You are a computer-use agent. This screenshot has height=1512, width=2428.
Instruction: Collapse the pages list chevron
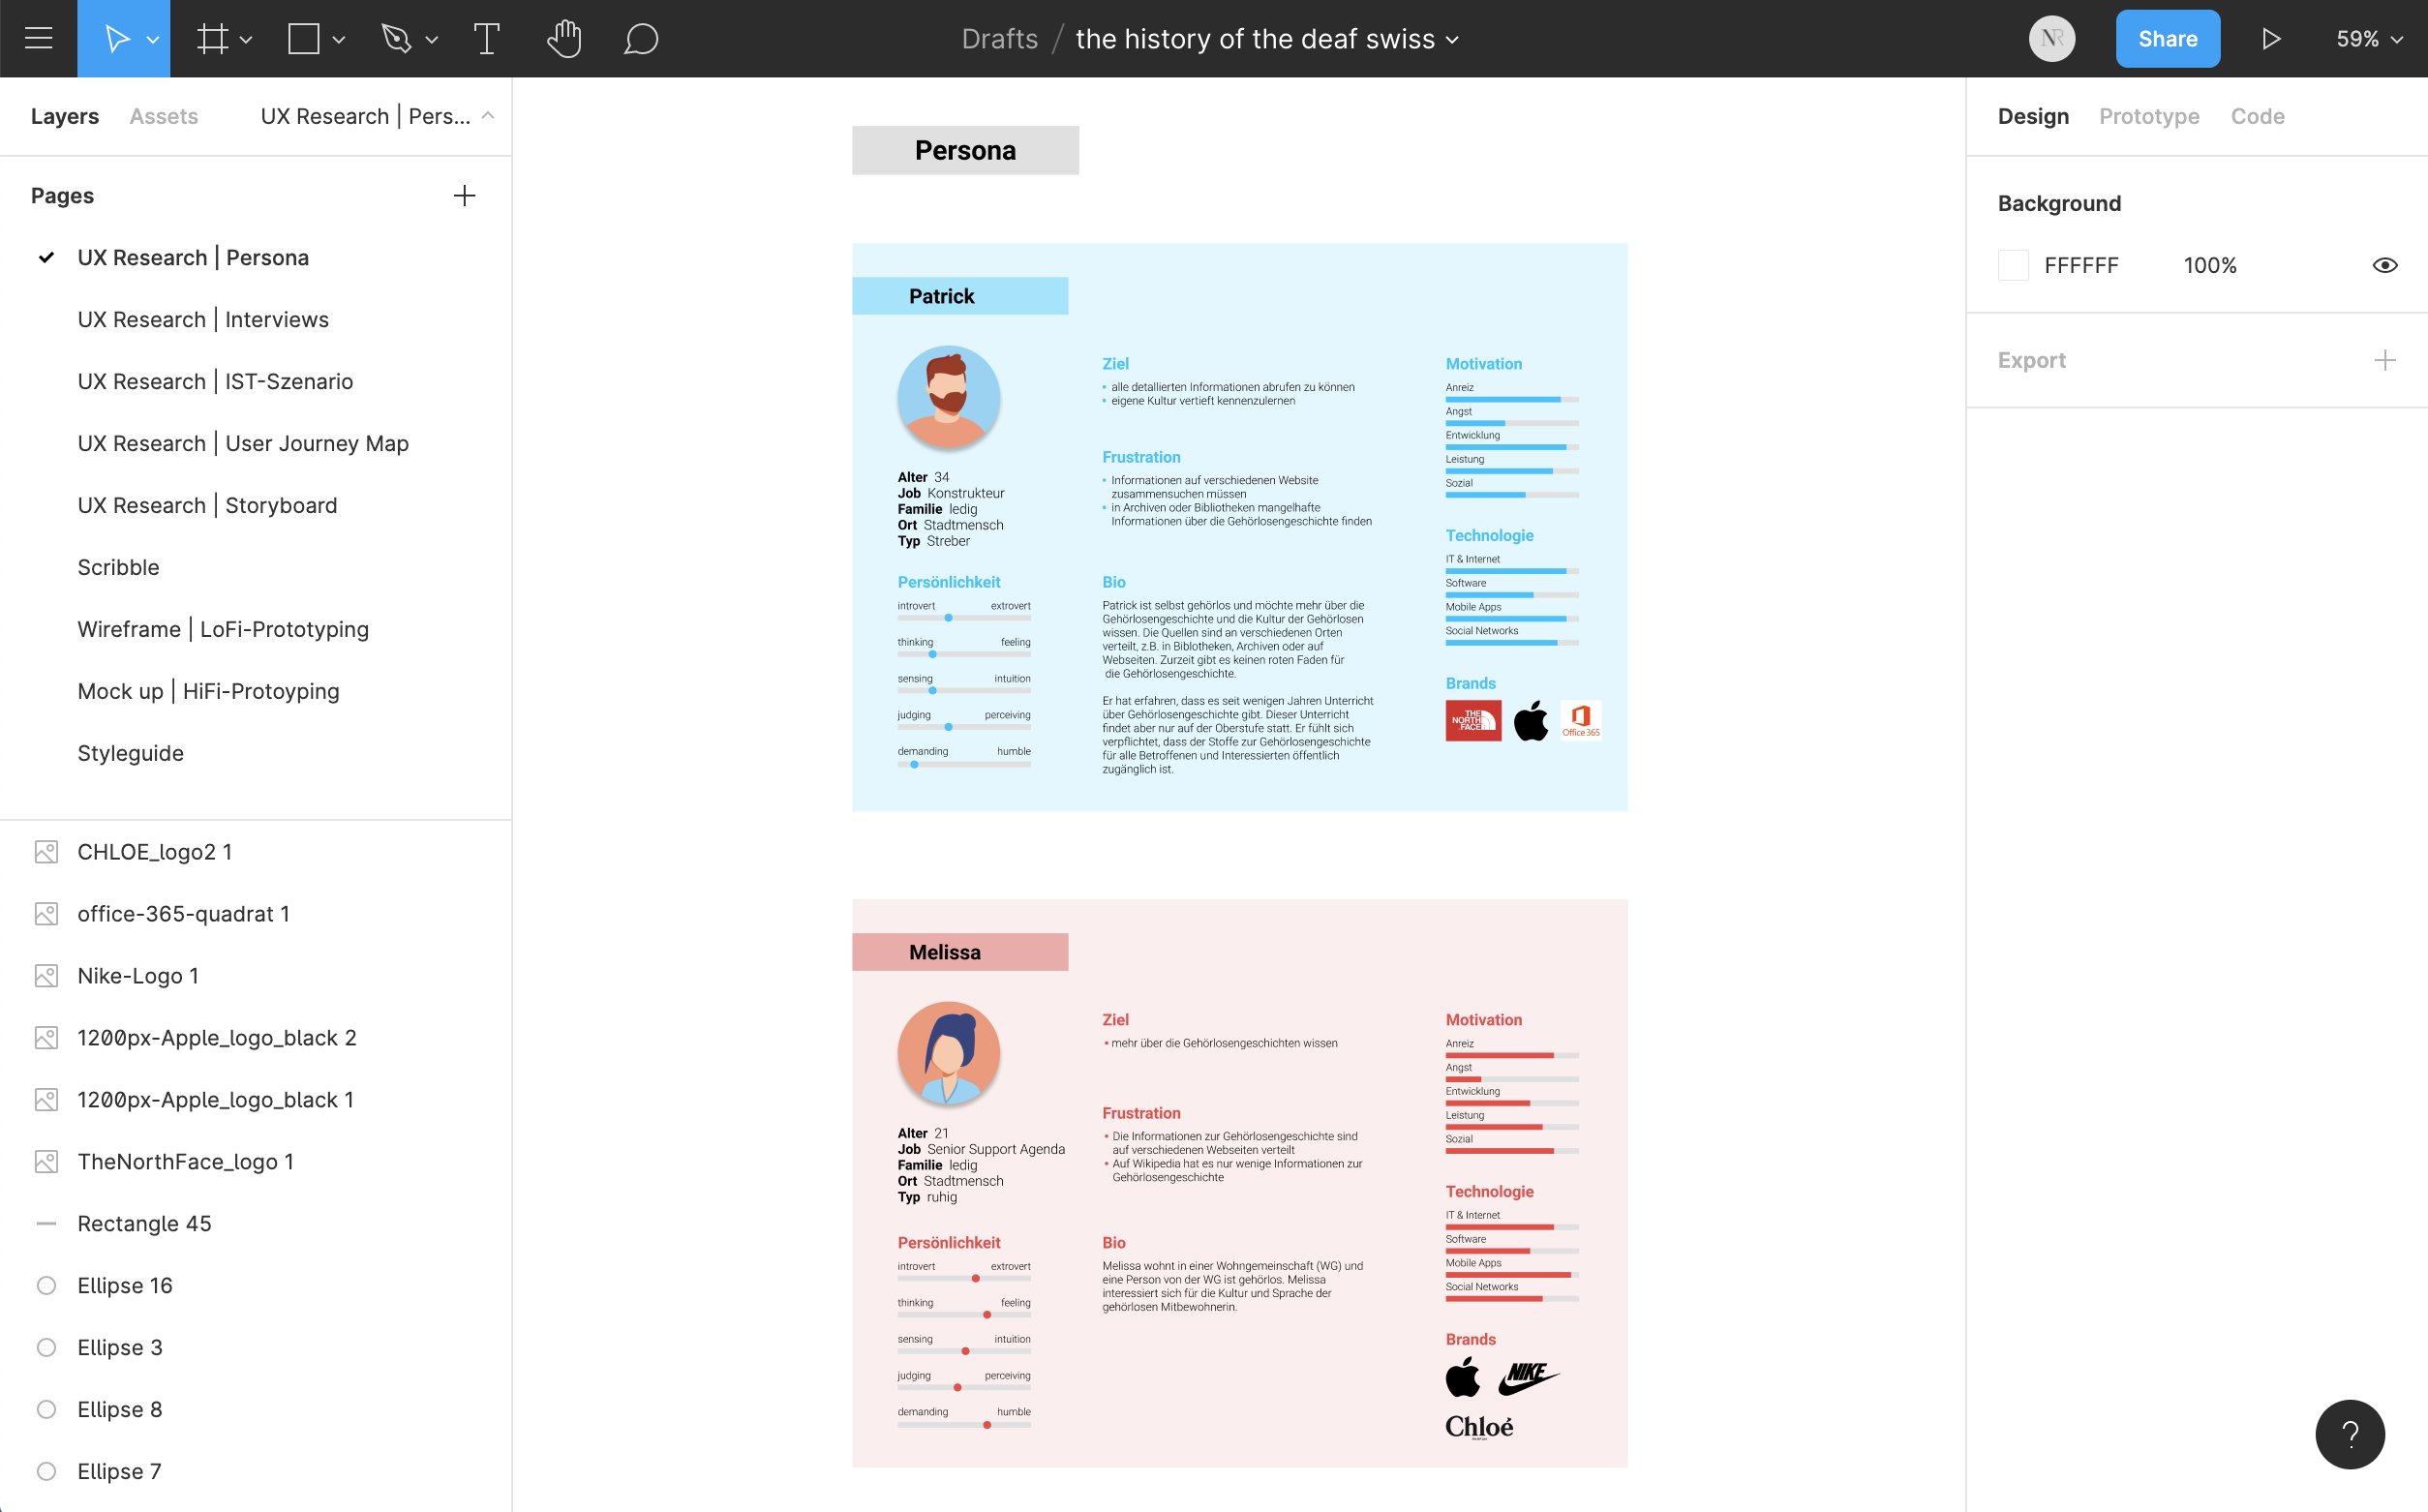(488, 116)
